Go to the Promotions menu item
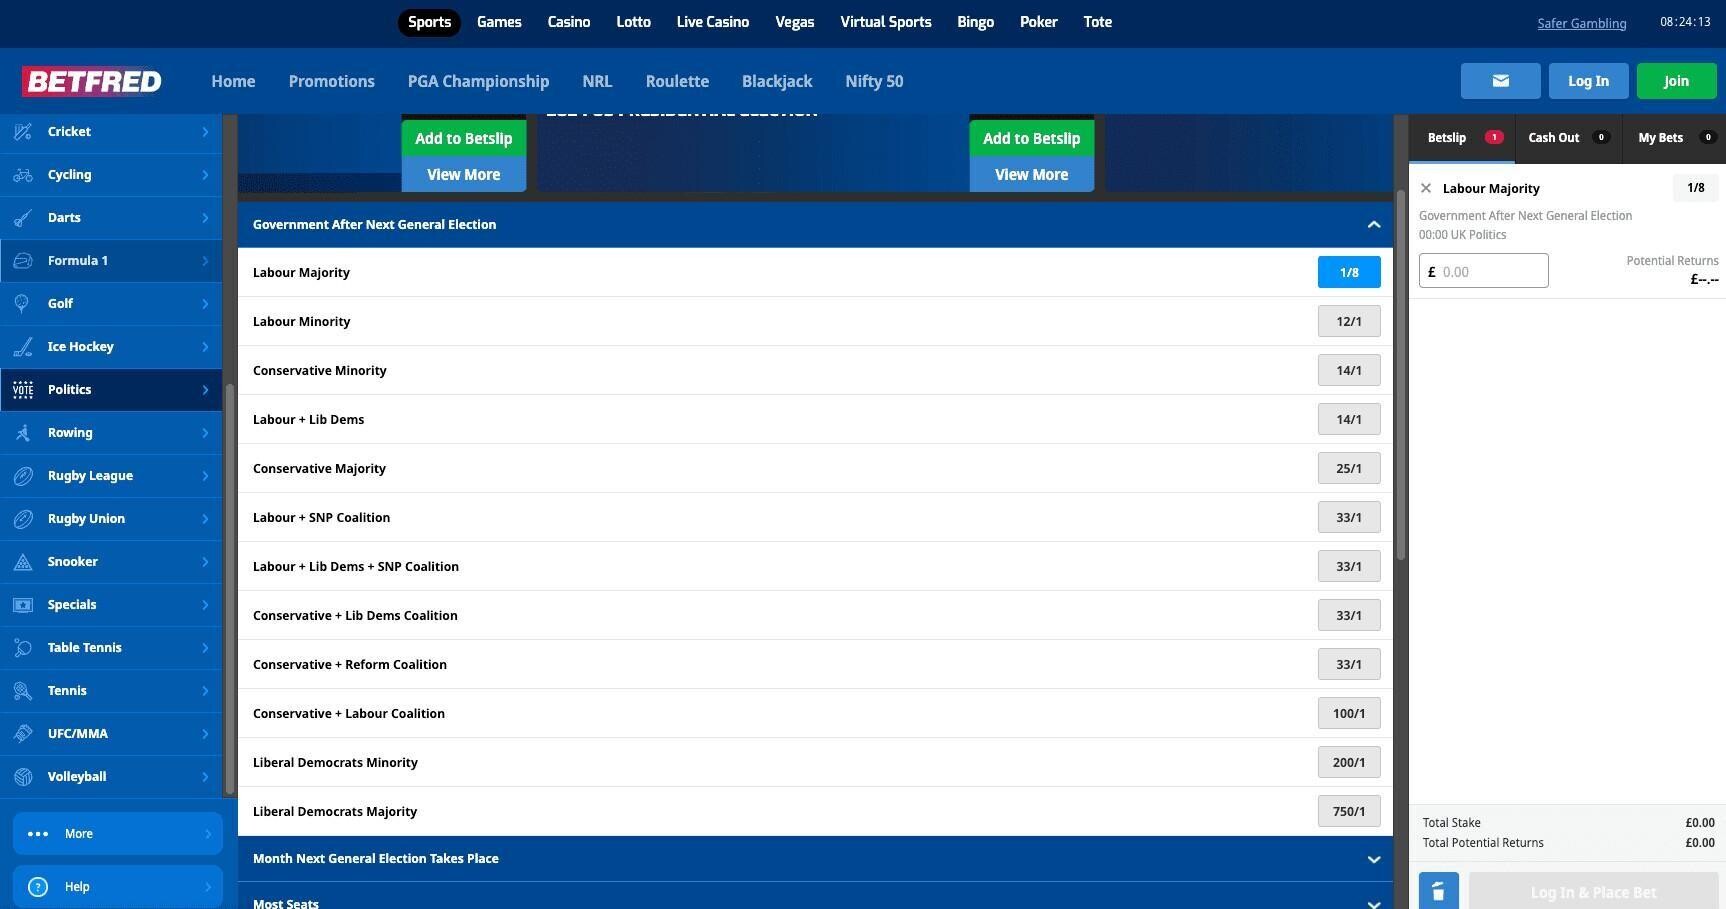Viewport: 1726px width, 909px height. [x=332, y=81]
